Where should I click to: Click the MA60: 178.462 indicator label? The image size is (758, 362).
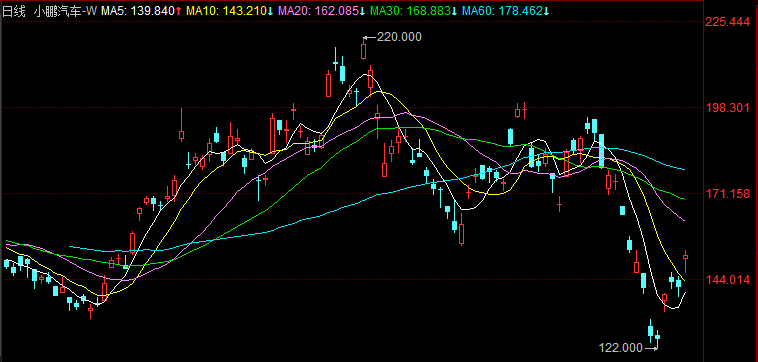(x=506, y=12)
